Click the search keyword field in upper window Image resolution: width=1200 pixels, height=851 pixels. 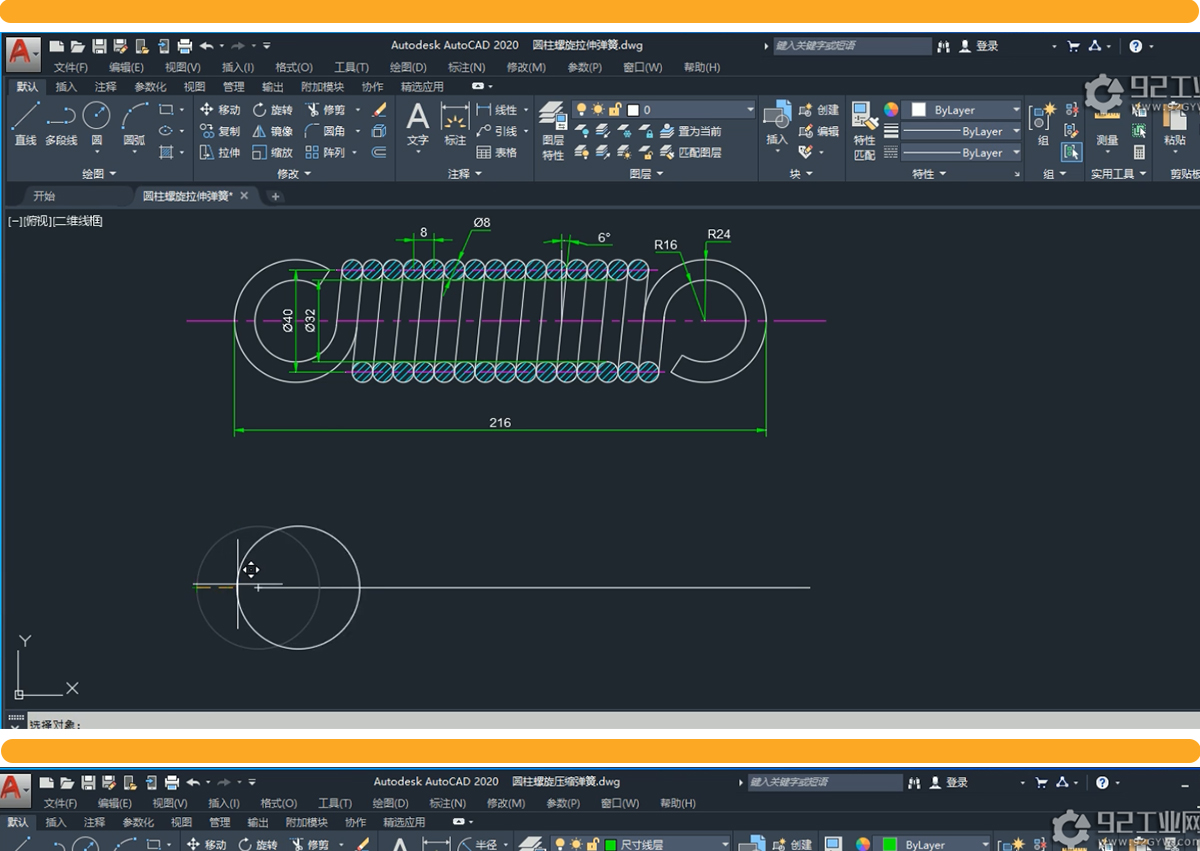[852, 46]
